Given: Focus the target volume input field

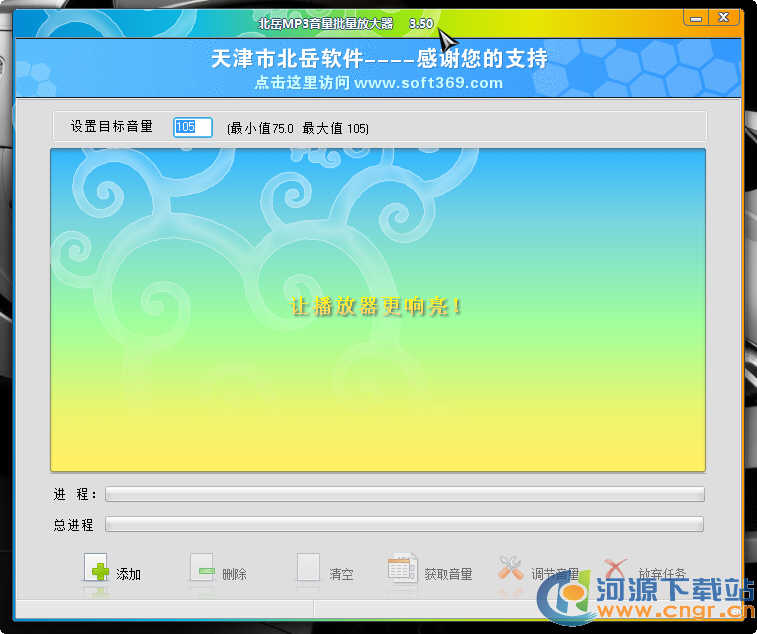Looking at the screenshot, I should 193,127.
